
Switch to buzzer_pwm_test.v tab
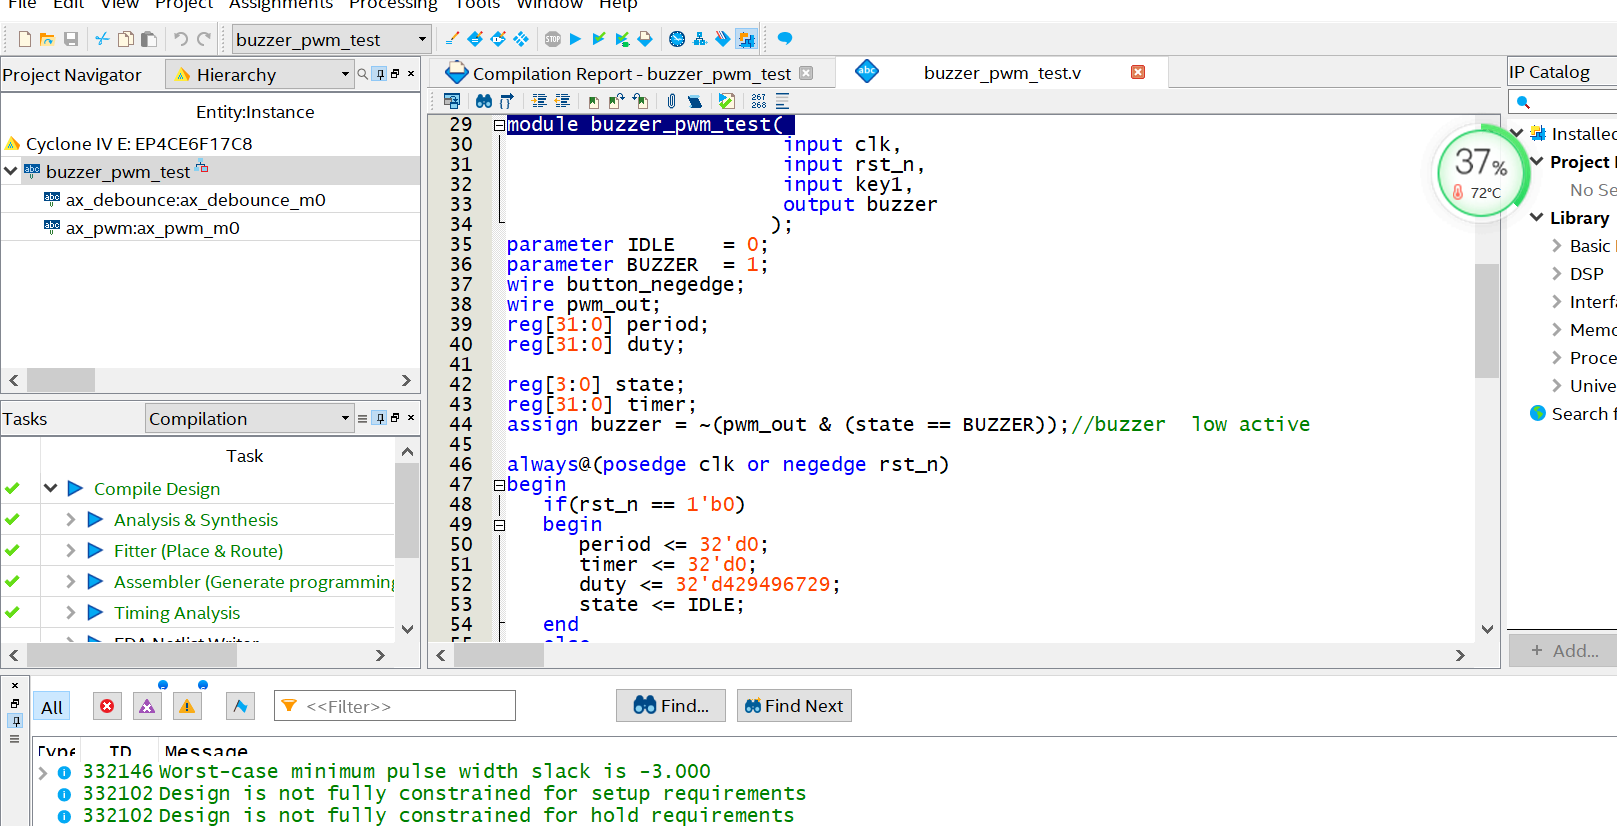(x=1002, y=73)
